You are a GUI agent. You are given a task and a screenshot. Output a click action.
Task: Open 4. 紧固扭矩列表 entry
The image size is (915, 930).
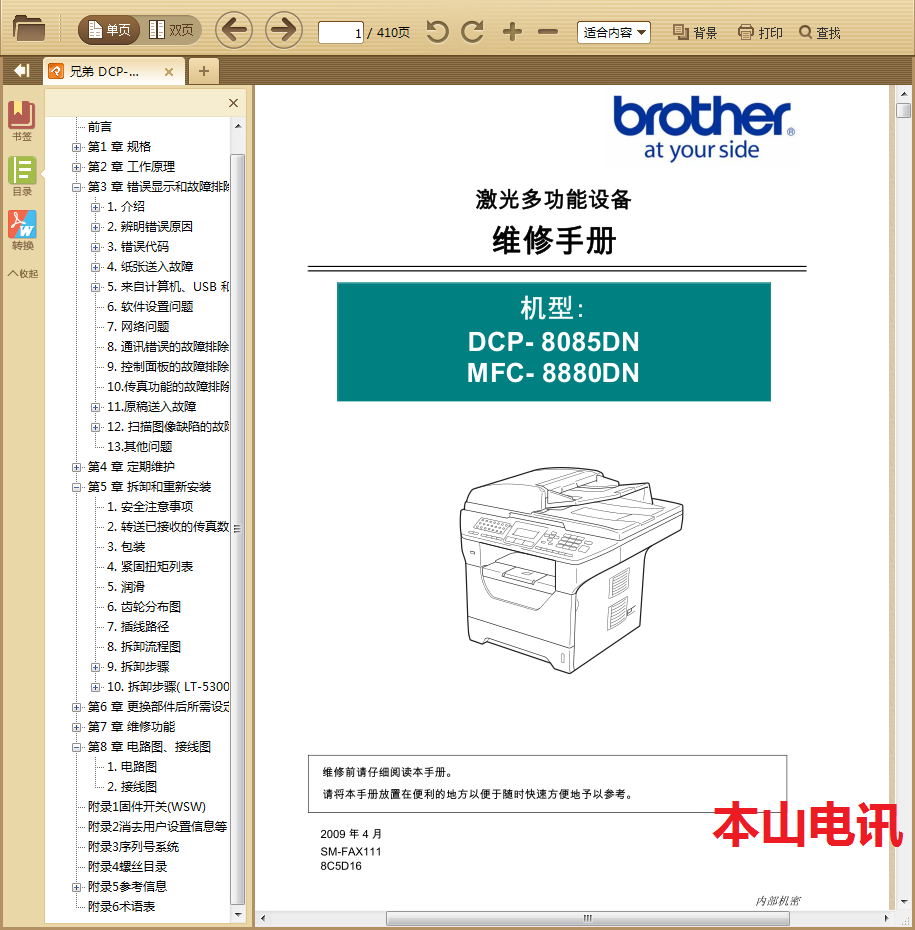pos(150,566)
